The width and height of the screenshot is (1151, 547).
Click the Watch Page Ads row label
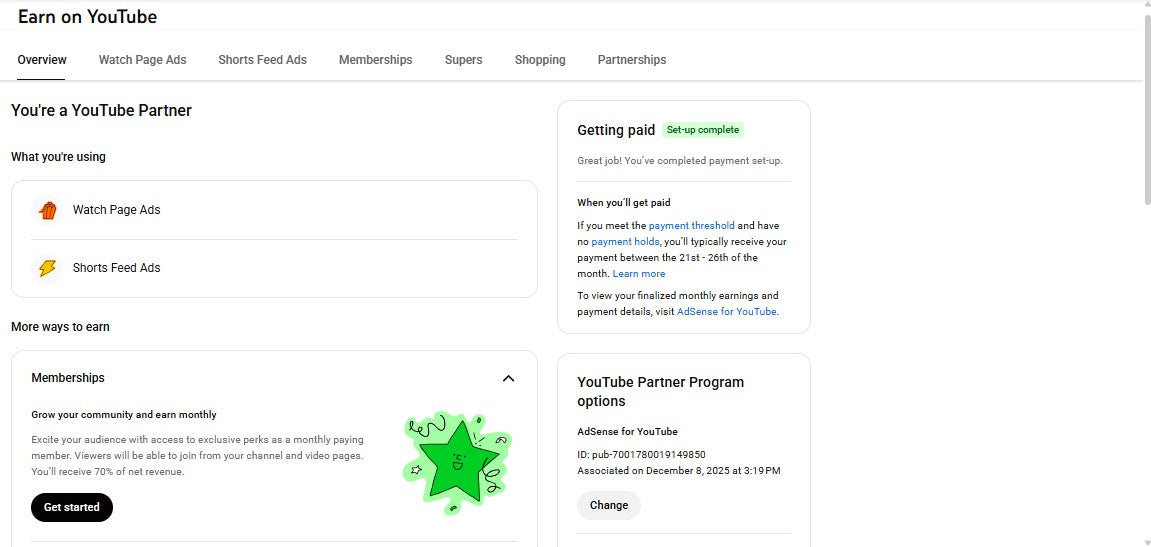(116, 210)
